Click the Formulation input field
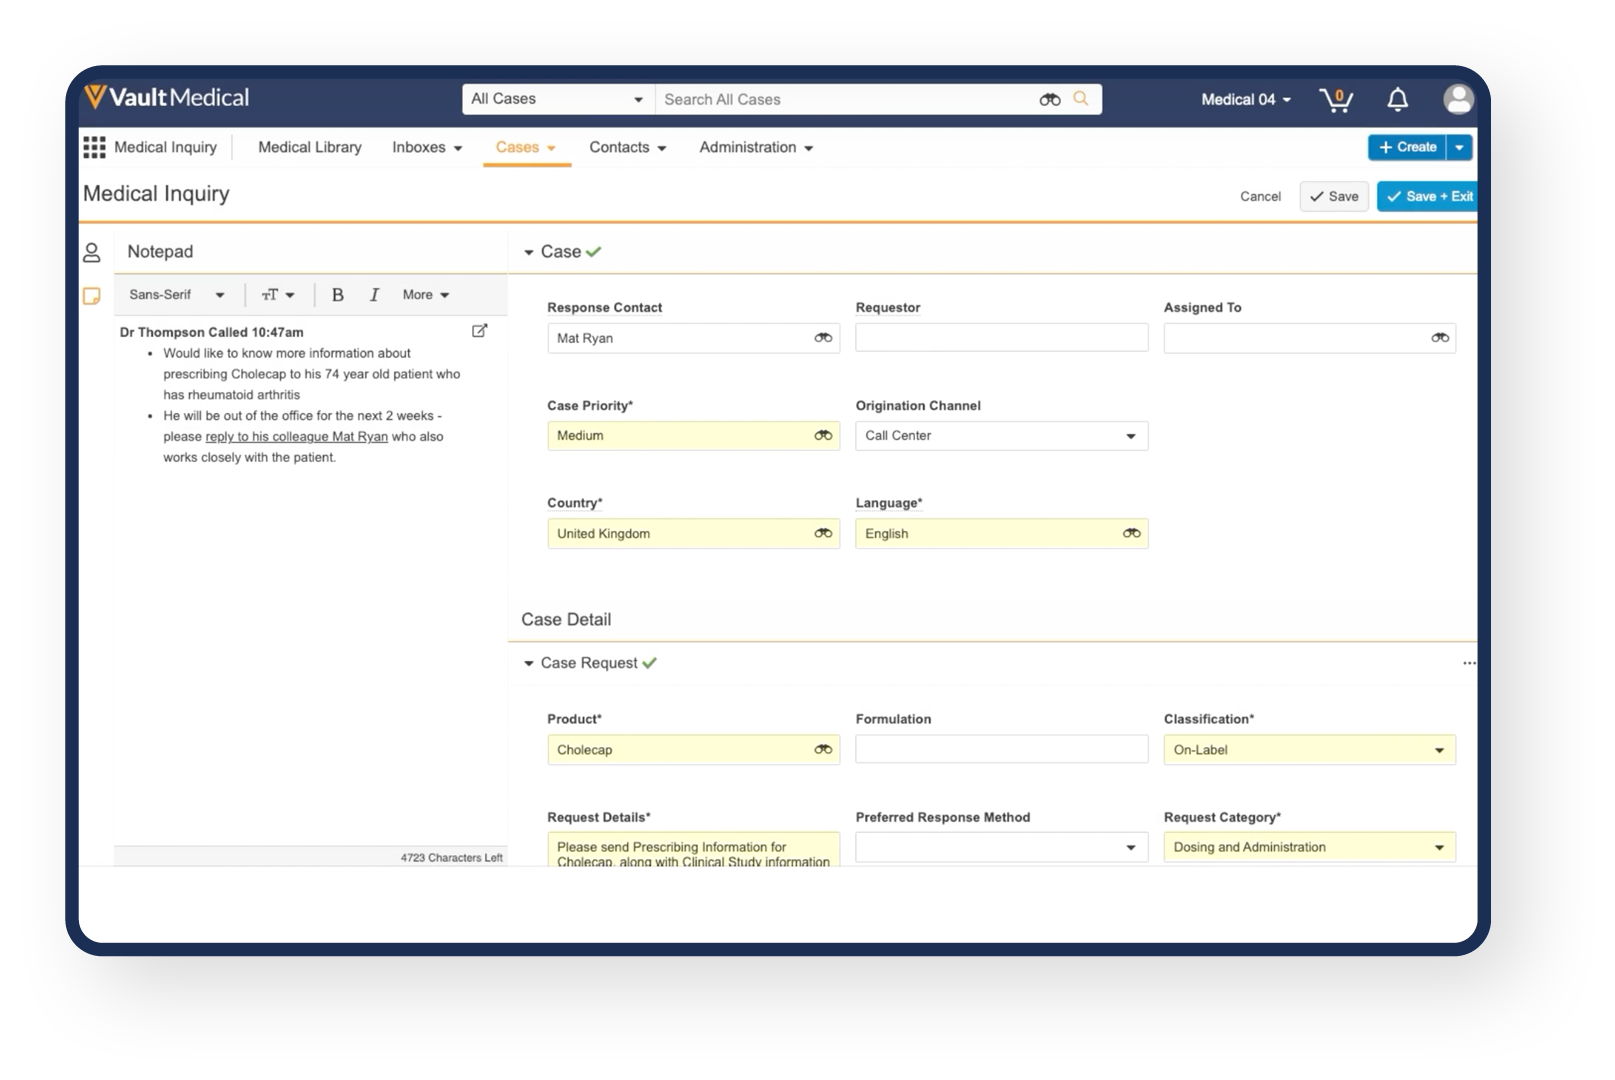Screen dimensions: 1615x1080 pos(1001,750)
